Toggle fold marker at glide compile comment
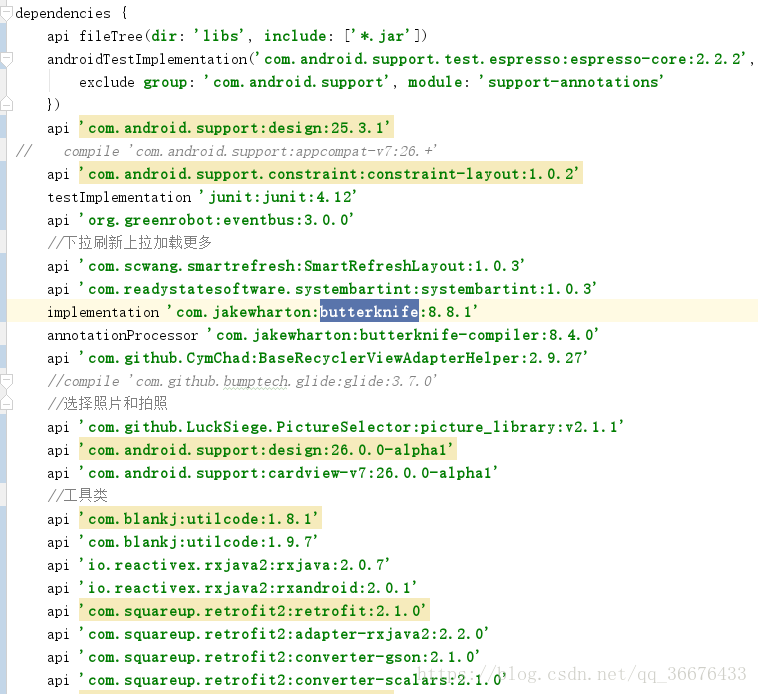 (6, 381)
